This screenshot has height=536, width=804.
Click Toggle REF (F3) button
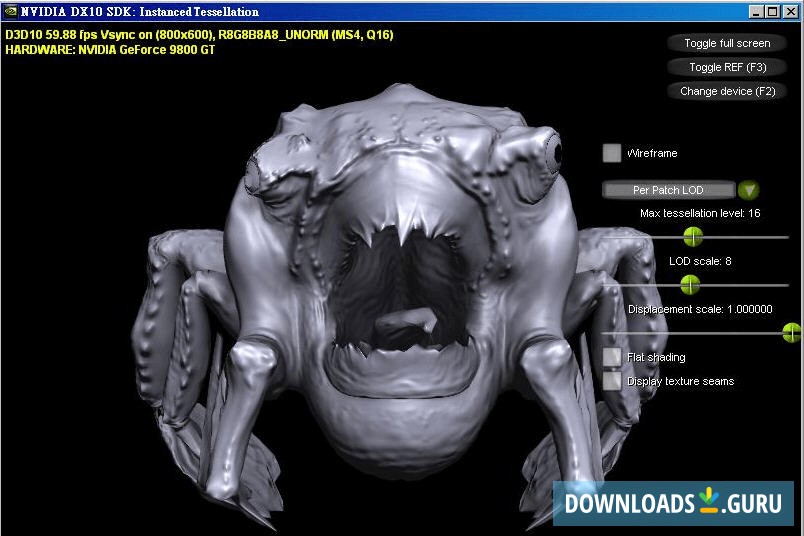pos(727,67)
